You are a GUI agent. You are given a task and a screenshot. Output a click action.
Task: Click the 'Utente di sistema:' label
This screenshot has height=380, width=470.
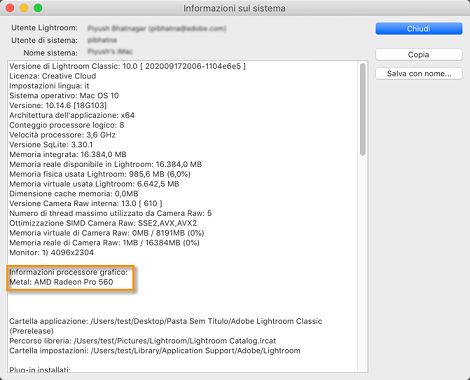pos(44,40)
